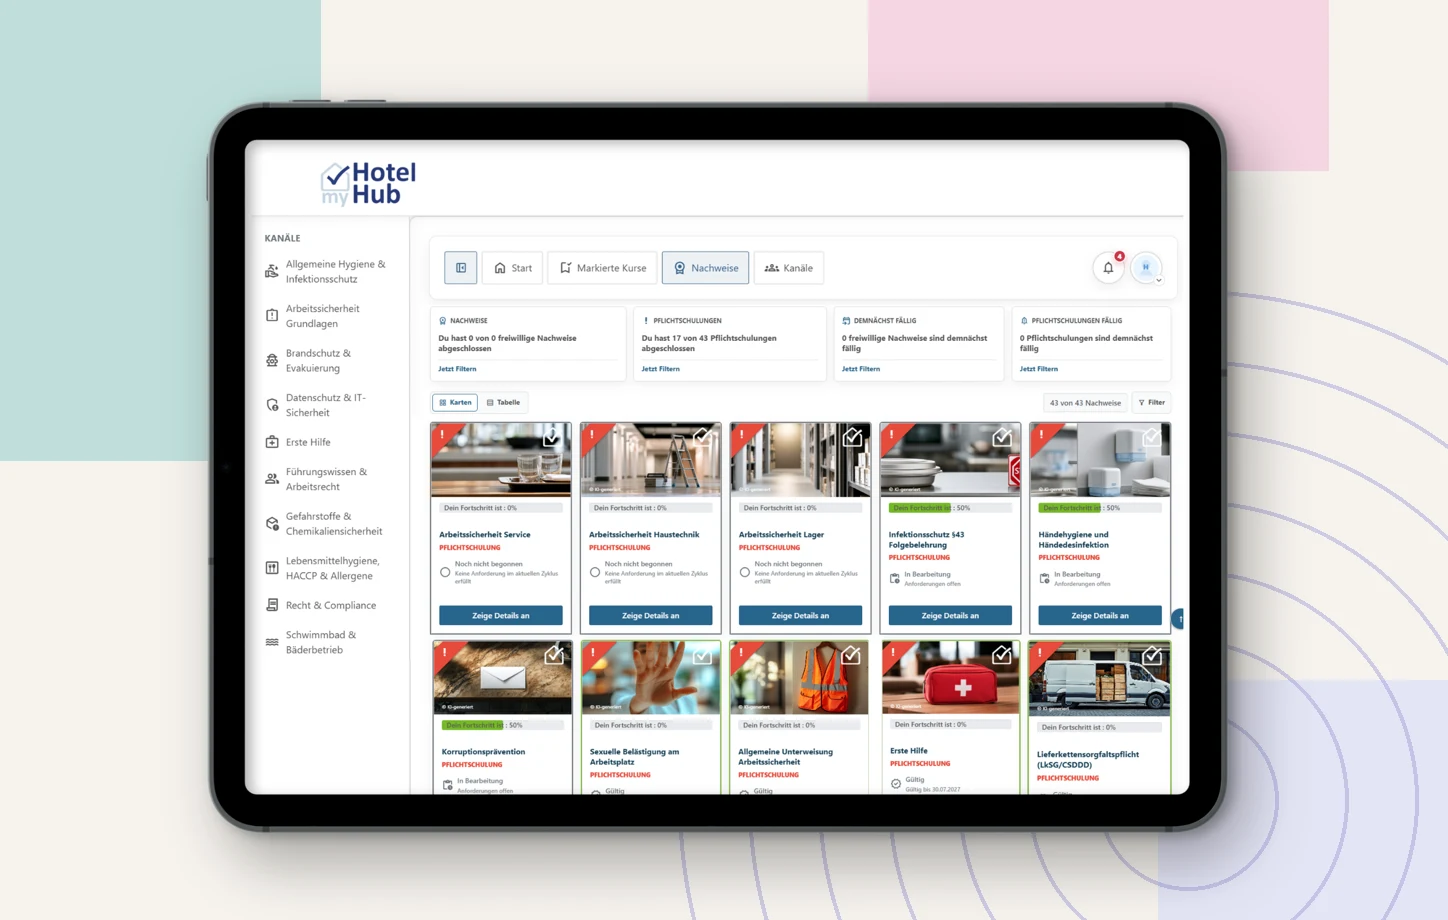Viewport: 1448px width, 920px height.
Task: Bookmark the Lieferkettensorgfaltspflicht course
Action: pyautogui.click(x=1152, y=655)
